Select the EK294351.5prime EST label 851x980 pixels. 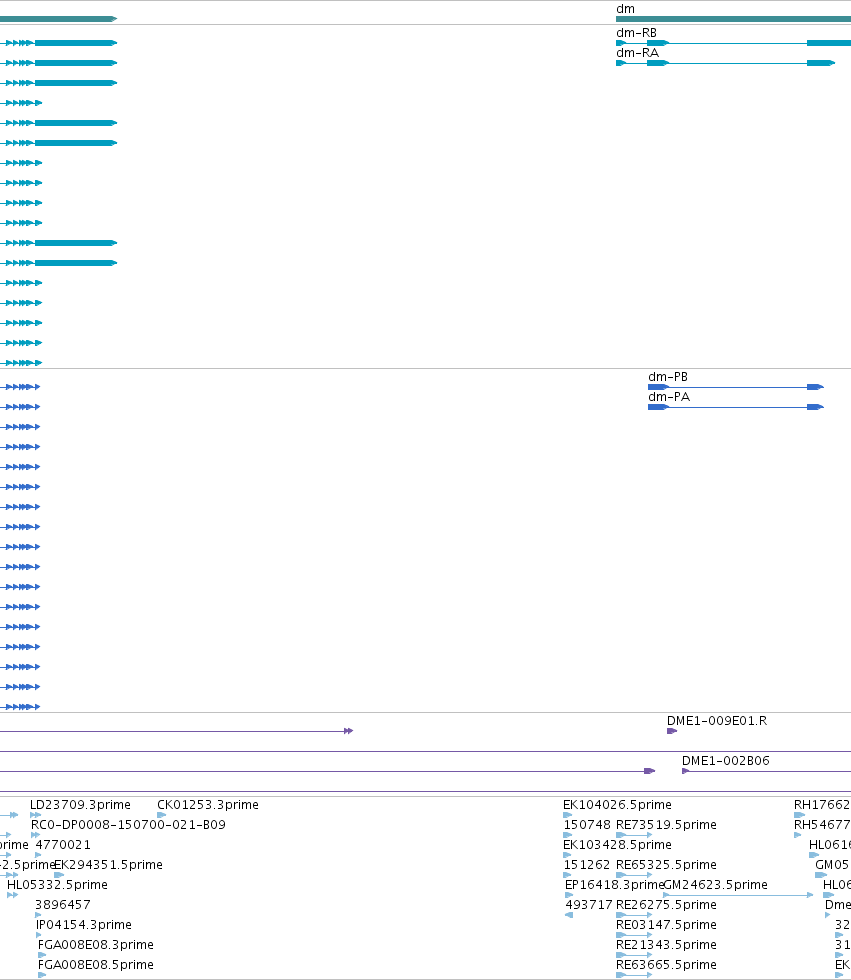[x=109, y=864]
